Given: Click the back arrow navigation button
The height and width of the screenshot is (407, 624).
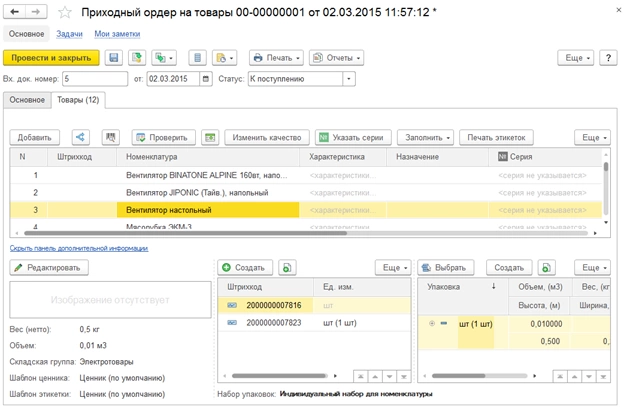Looking at the screenshot, I should (x=15, y=12).
